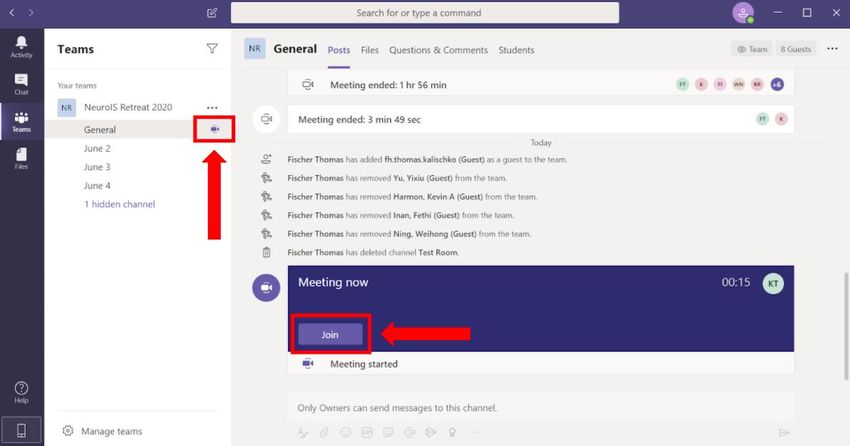
Task: Open the profile avatar menu
Action: coord(743,12)
